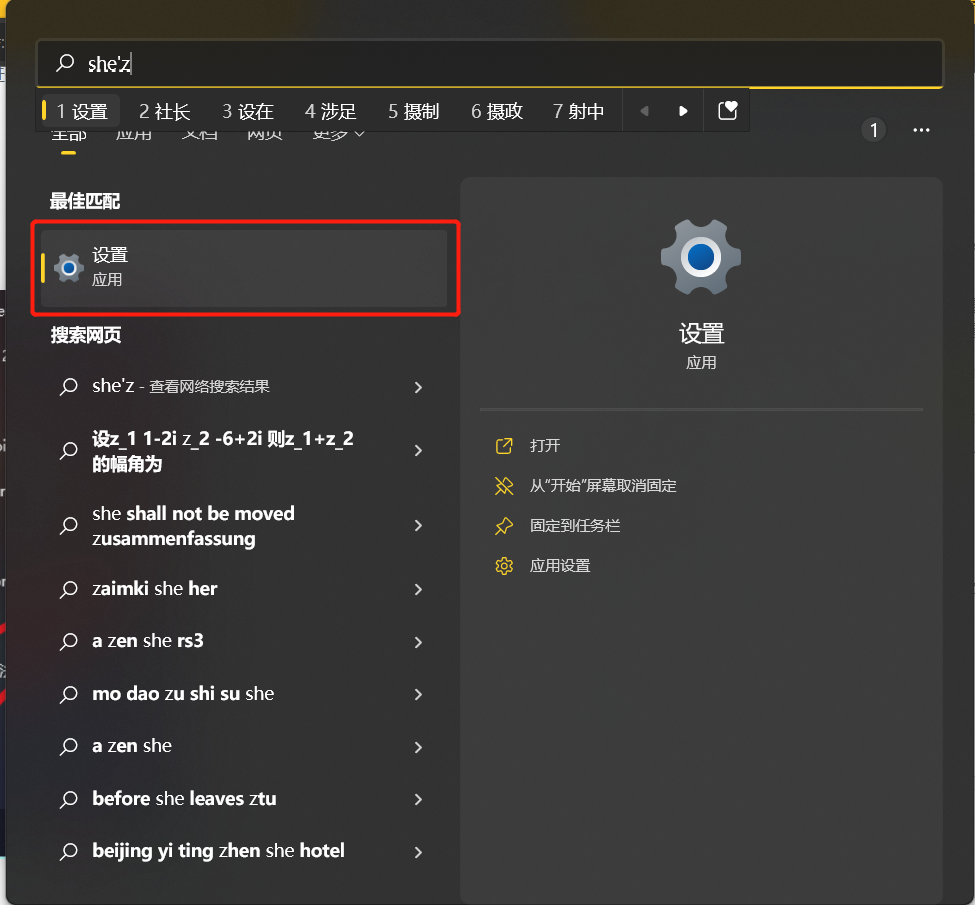Click the search text field containing she'z

point(490,63)
